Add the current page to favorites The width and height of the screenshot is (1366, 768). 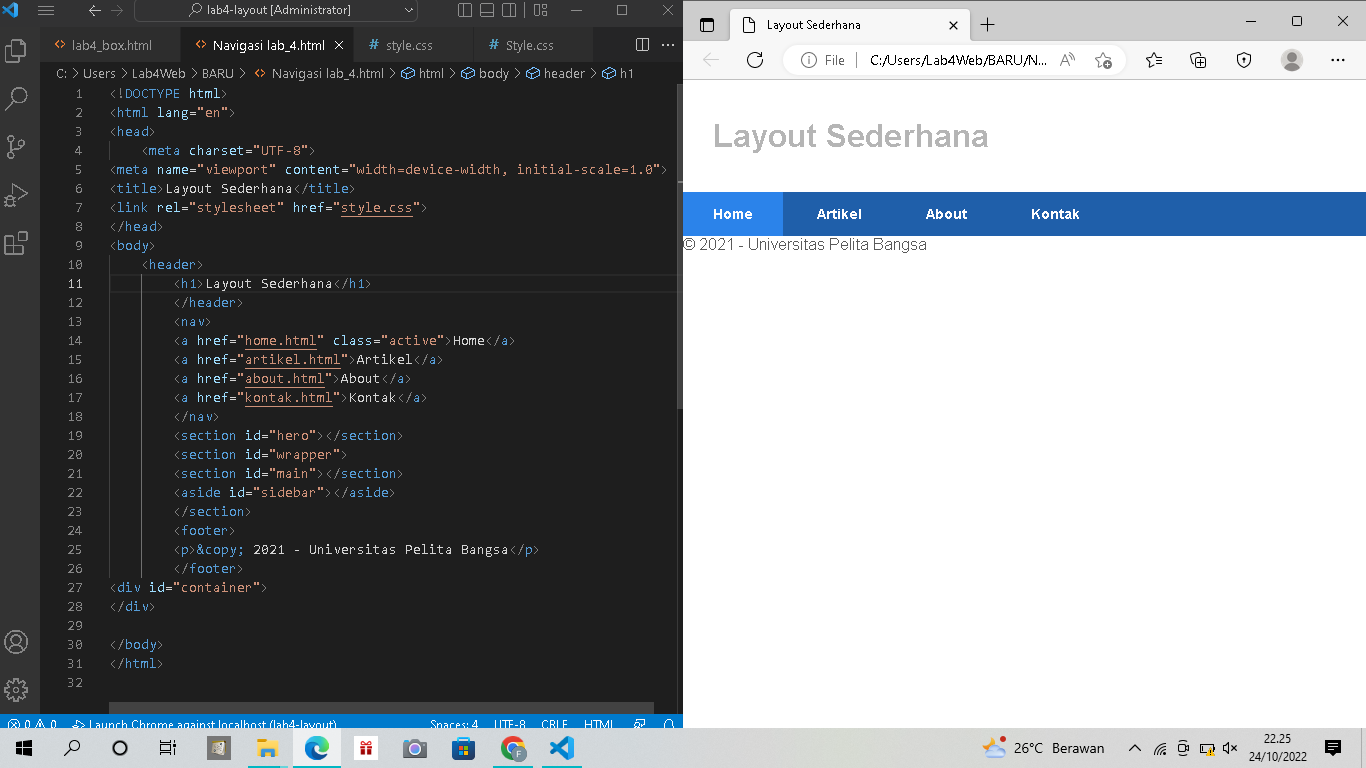tap(1105, 60)
